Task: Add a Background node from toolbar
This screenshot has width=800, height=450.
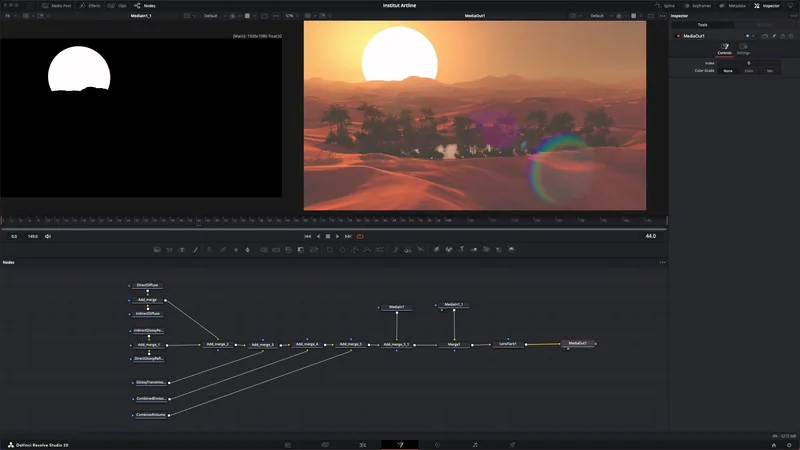Action: [x=157, y=249]
